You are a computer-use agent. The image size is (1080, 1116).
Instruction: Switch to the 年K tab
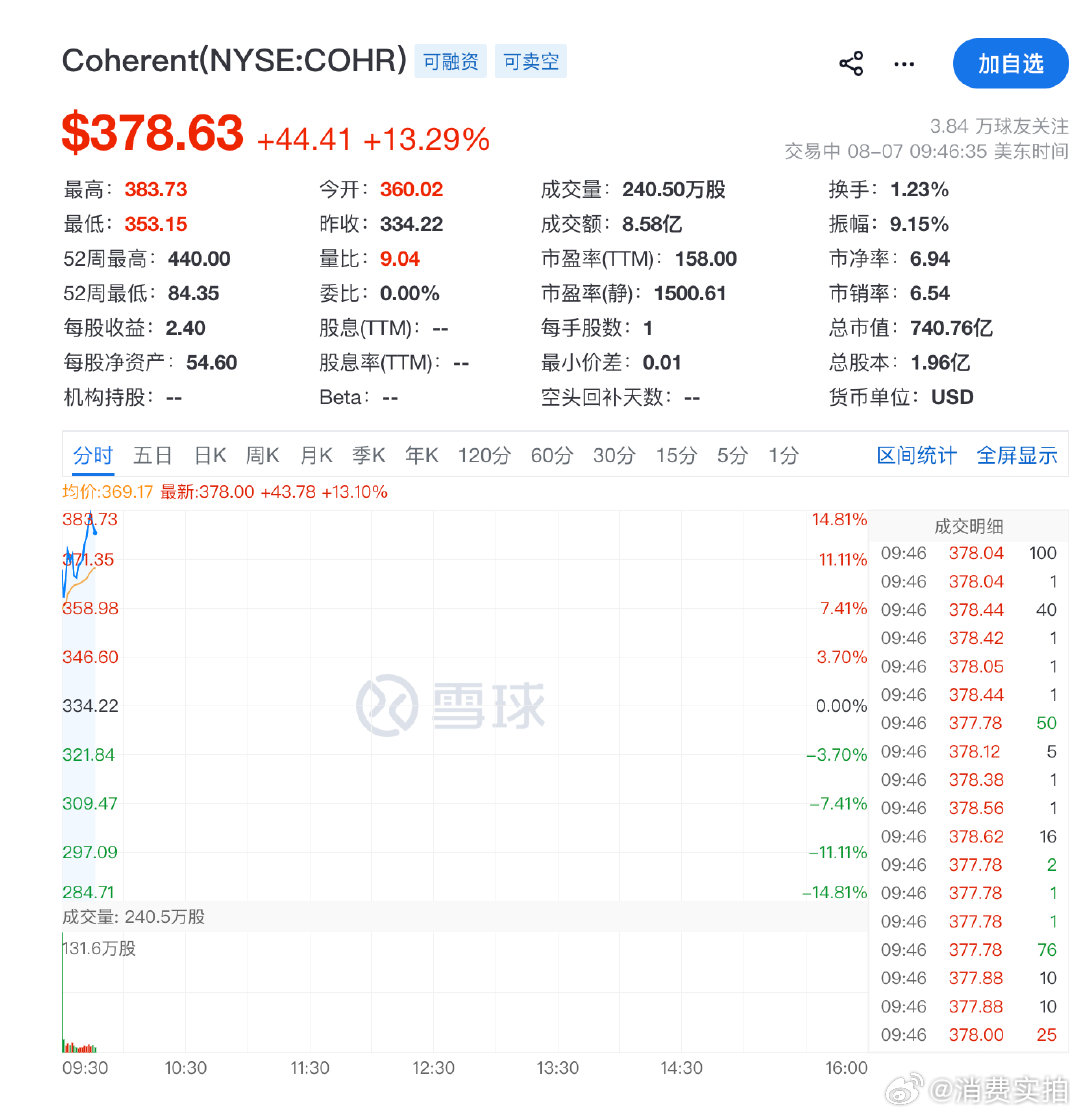[x=421, y=456]
